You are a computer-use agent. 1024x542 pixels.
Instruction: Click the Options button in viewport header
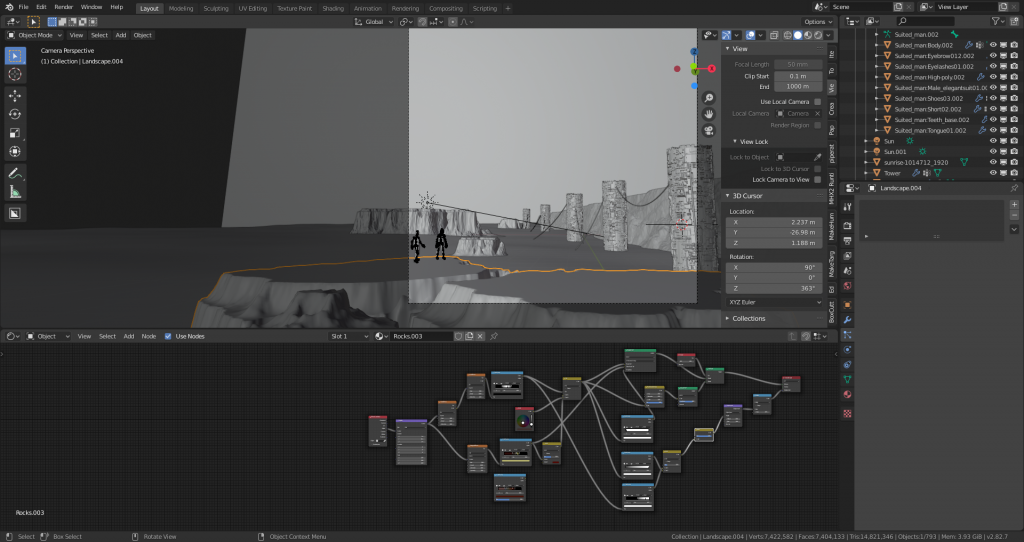click(x=816, y=21)
